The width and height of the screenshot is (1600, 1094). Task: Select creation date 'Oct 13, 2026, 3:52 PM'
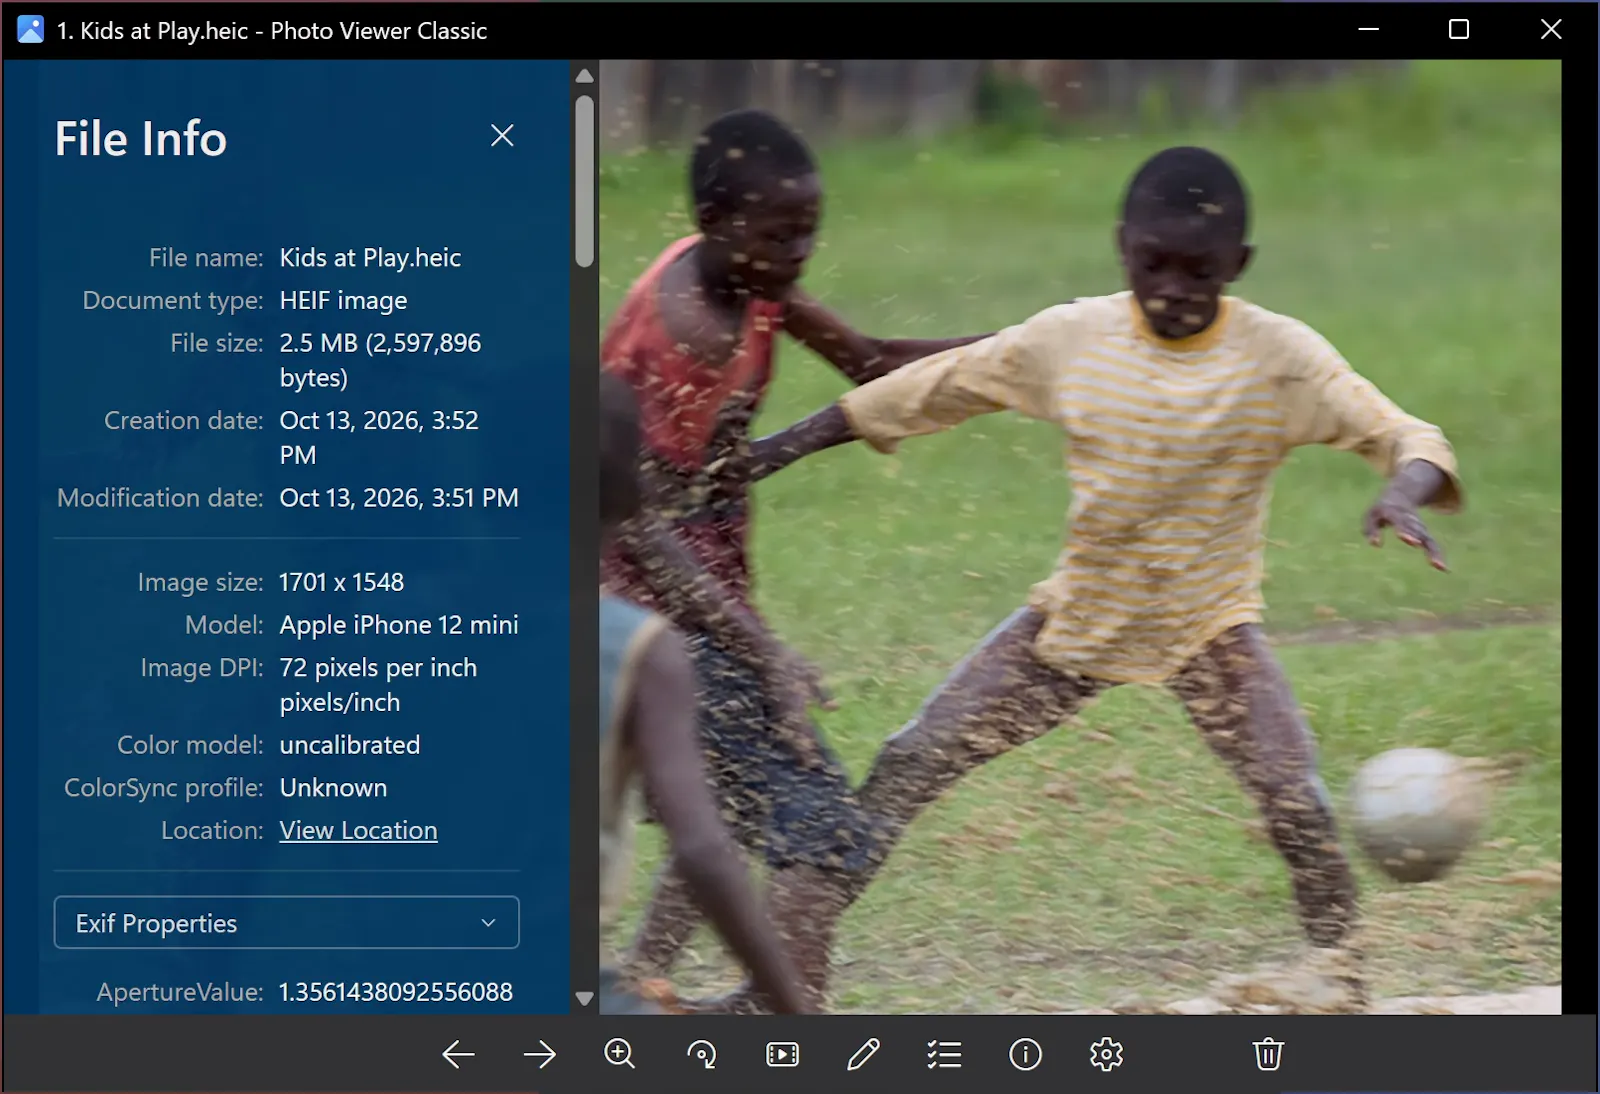pyautogui.click(x=379, y=437)
